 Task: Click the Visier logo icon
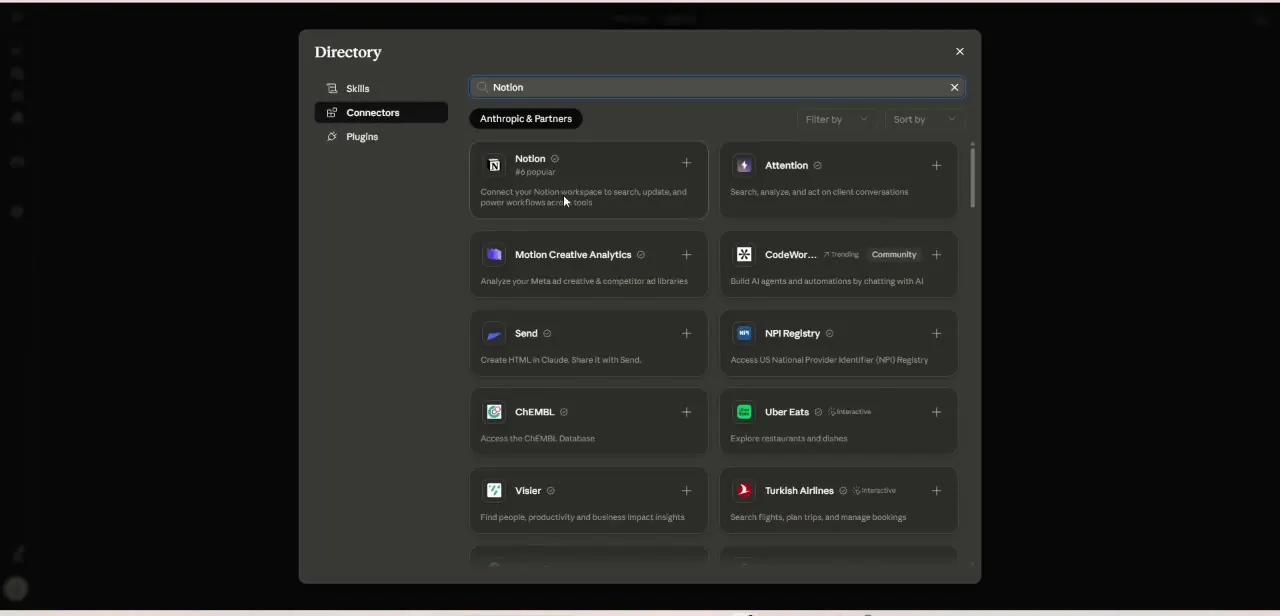(x=494, y=491)
